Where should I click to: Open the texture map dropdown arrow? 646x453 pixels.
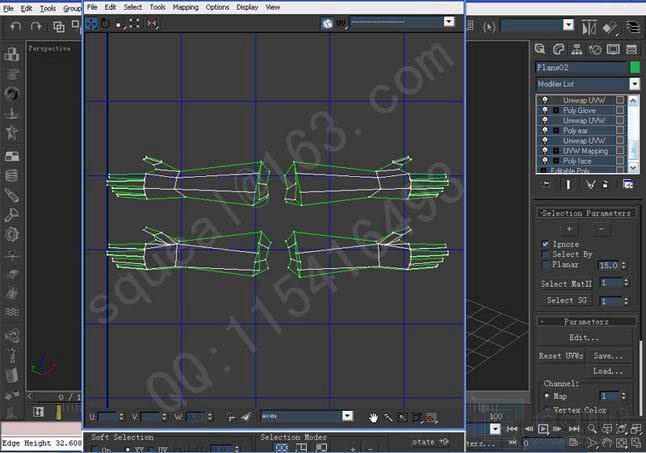pos(449,22)
